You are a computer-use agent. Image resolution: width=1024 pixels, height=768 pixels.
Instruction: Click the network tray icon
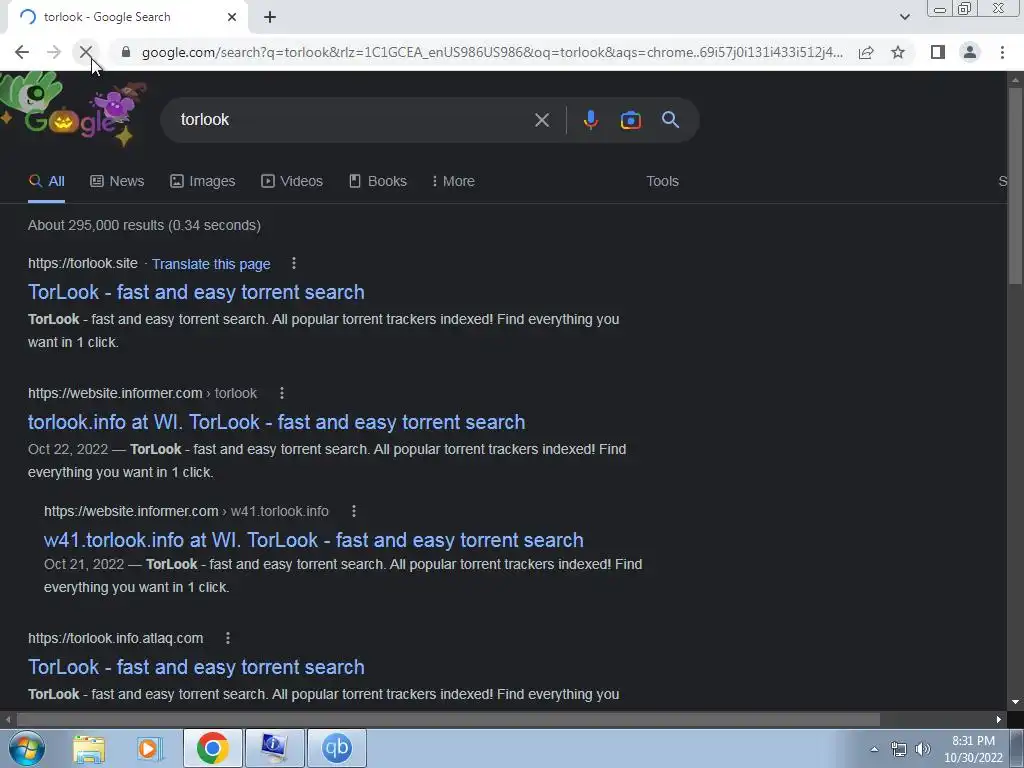(x=899, y=749)
